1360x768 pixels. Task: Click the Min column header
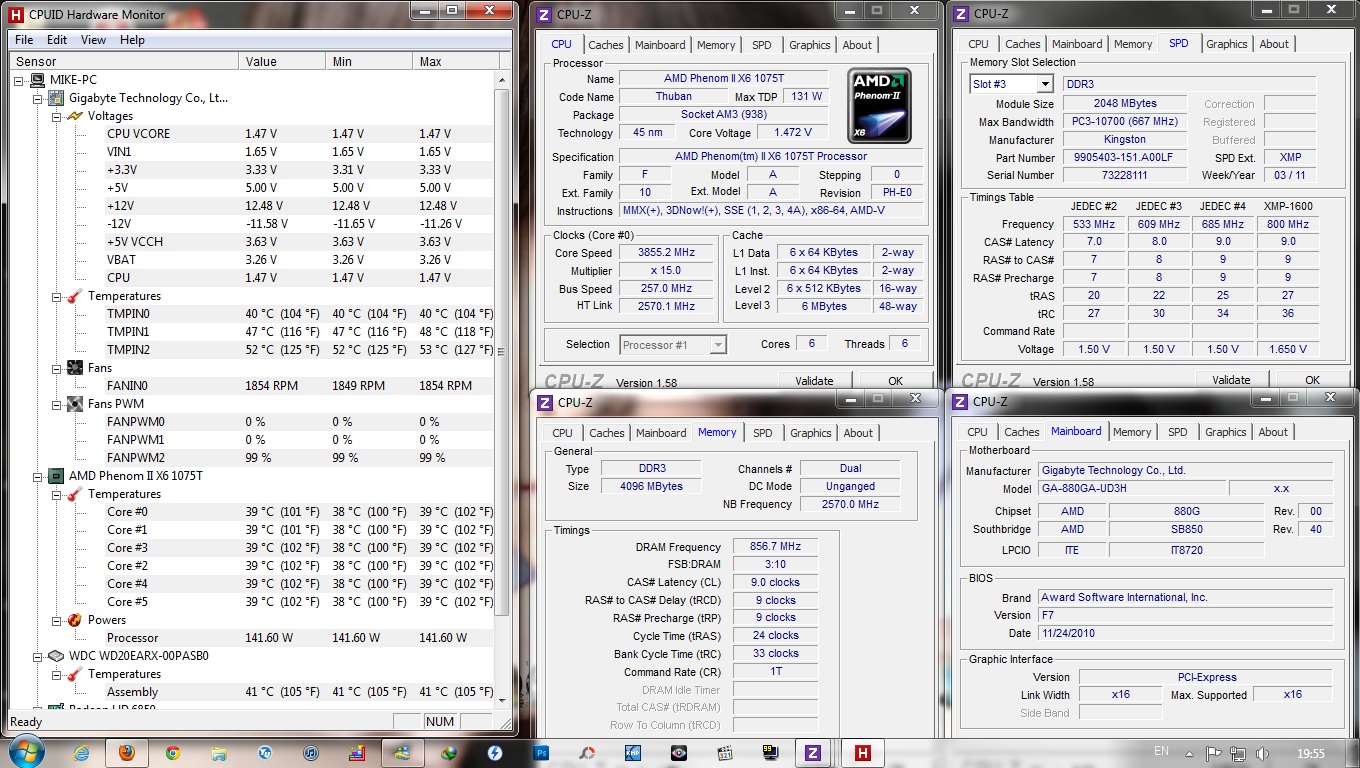pos(369,62)
